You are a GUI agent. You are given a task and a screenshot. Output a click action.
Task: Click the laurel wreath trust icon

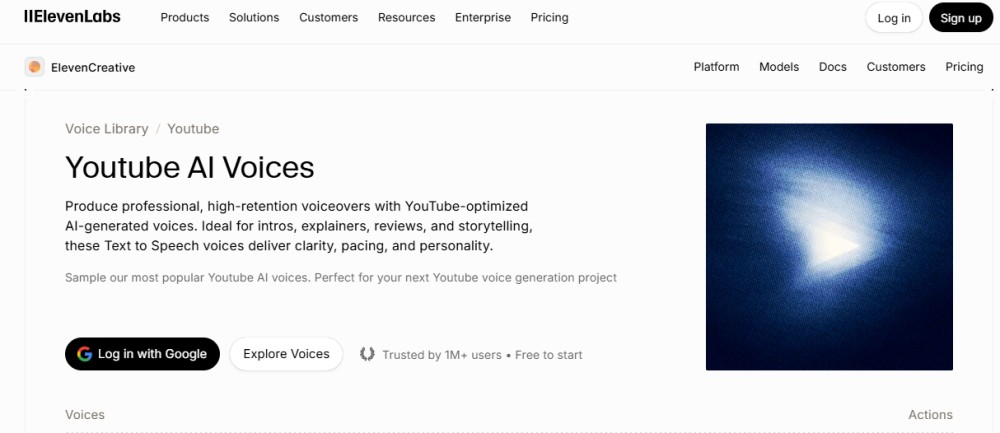click(x=367, y=354)
